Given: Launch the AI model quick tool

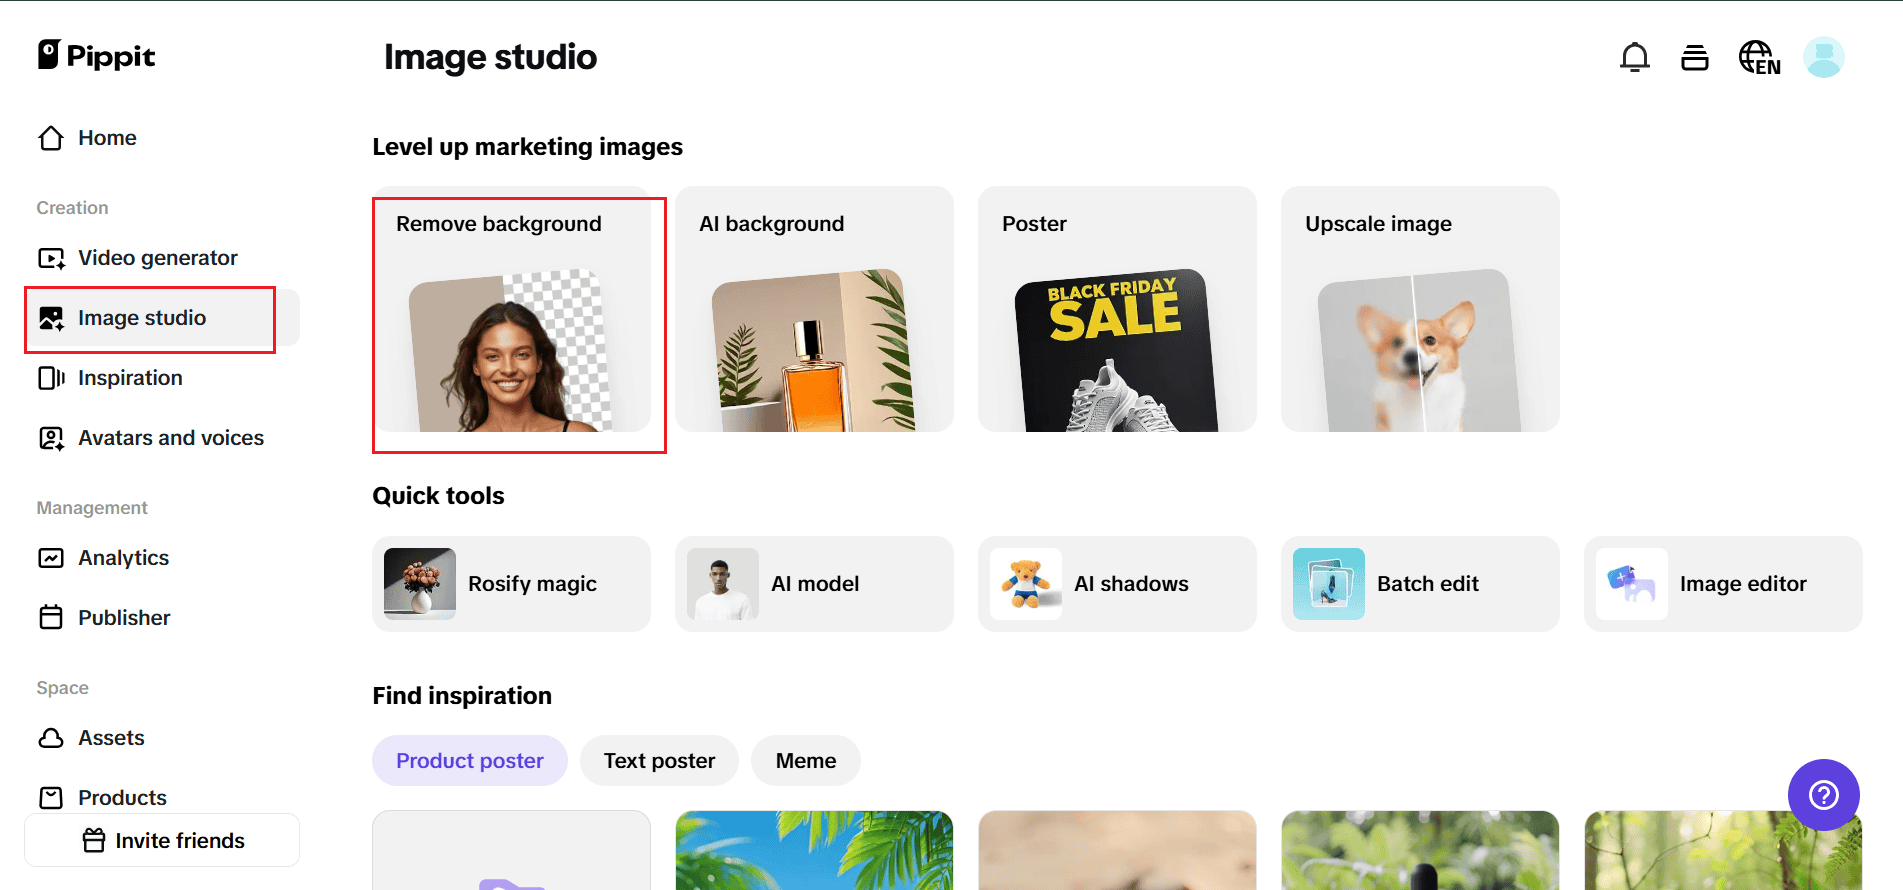Looking at the screenshot, I should [815, 584].
